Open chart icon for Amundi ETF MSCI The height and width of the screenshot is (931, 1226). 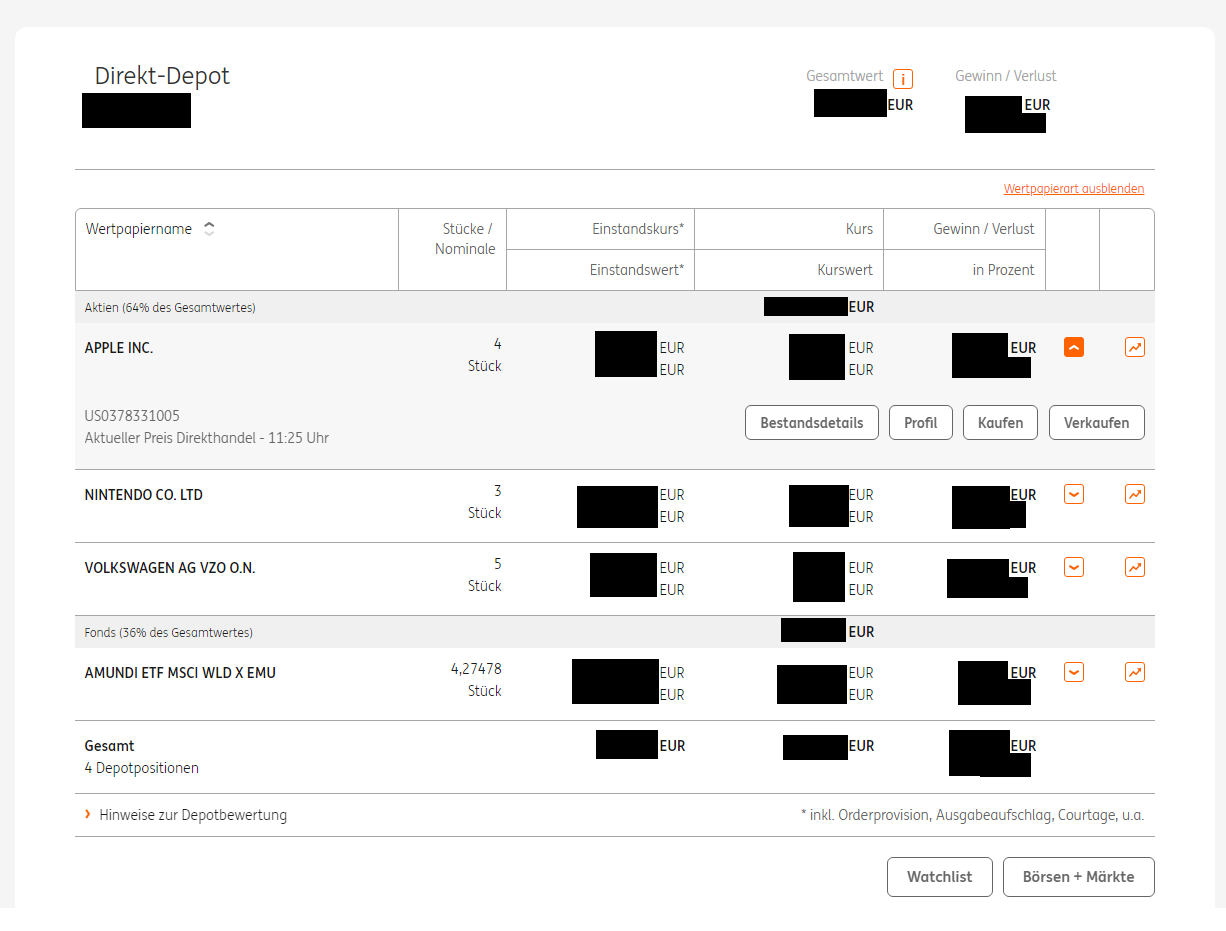(x=1135, y=672)
